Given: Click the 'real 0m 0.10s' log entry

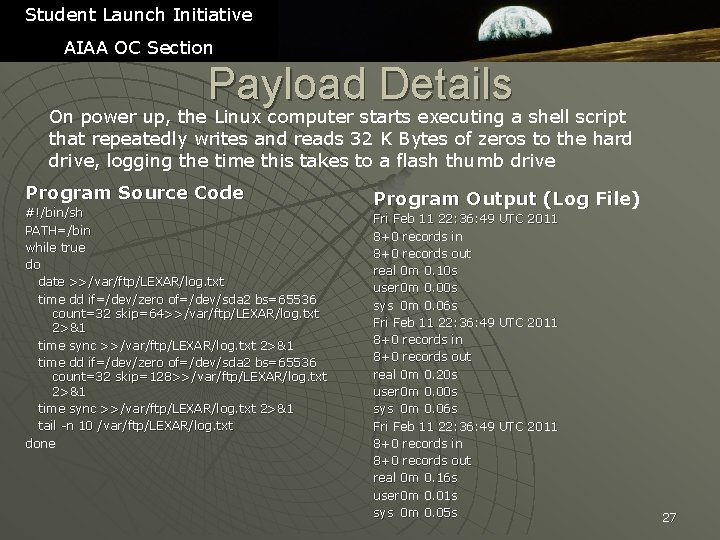Looking at the screenshot, I should [415, 271].
